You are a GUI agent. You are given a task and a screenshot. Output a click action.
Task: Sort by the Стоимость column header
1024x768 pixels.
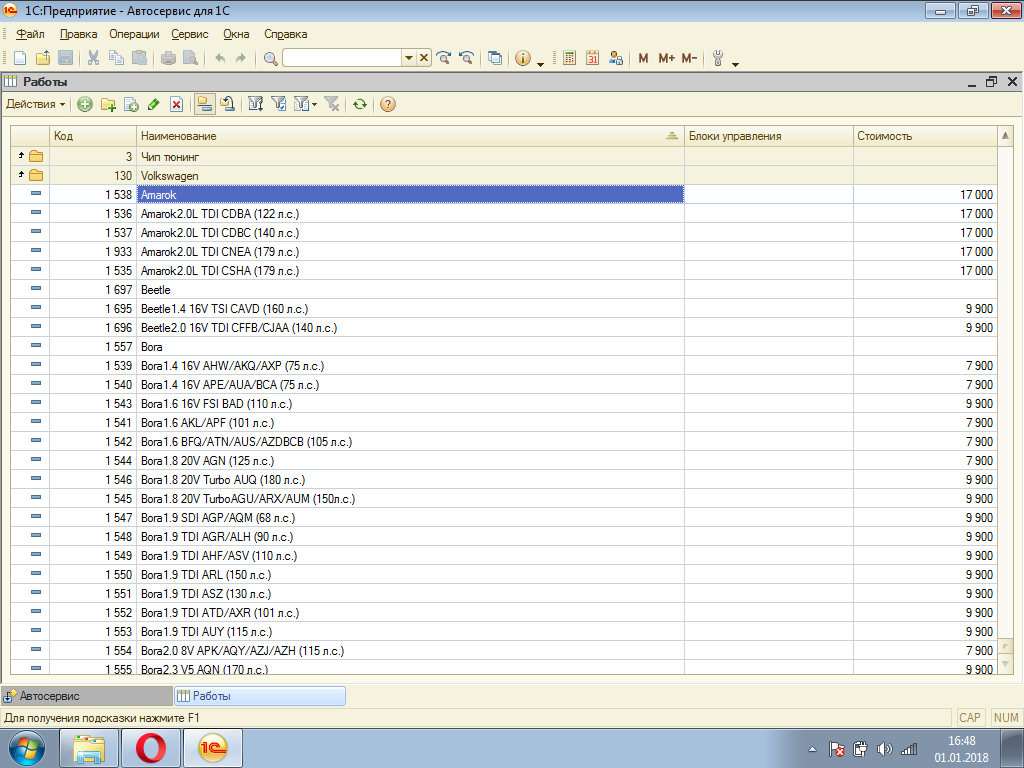pos(925,136)
